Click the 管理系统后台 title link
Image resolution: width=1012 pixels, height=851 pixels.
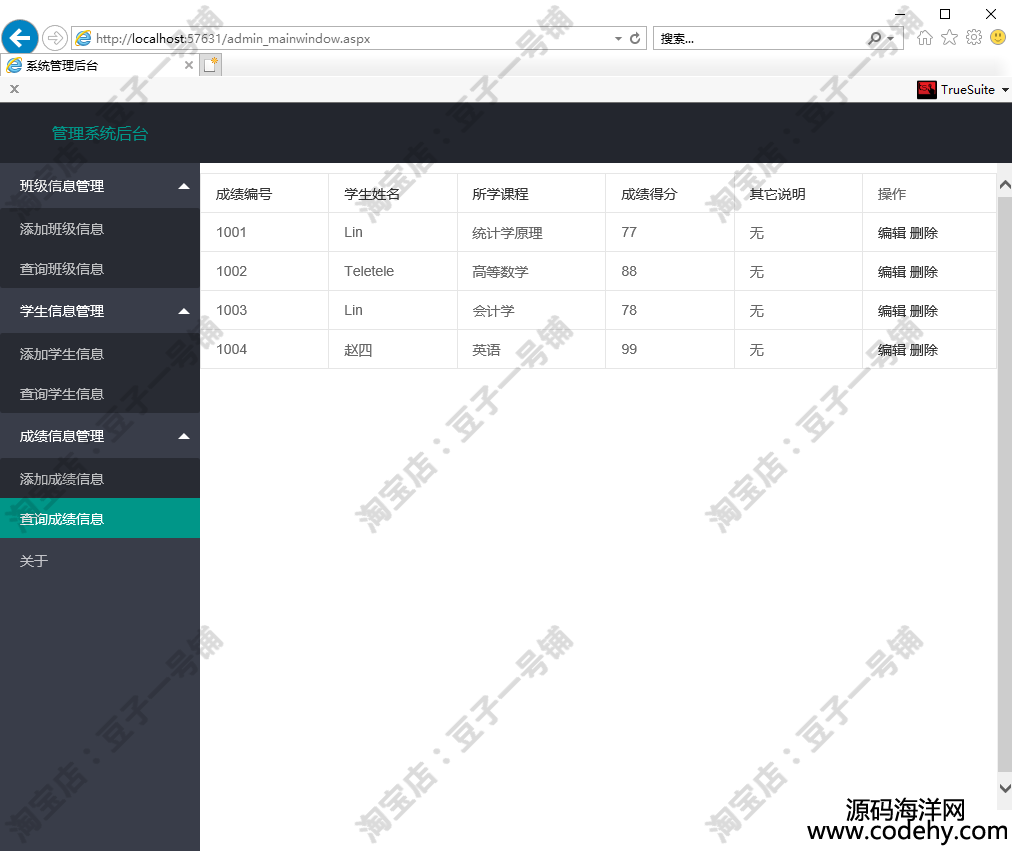tap(100, 134)
